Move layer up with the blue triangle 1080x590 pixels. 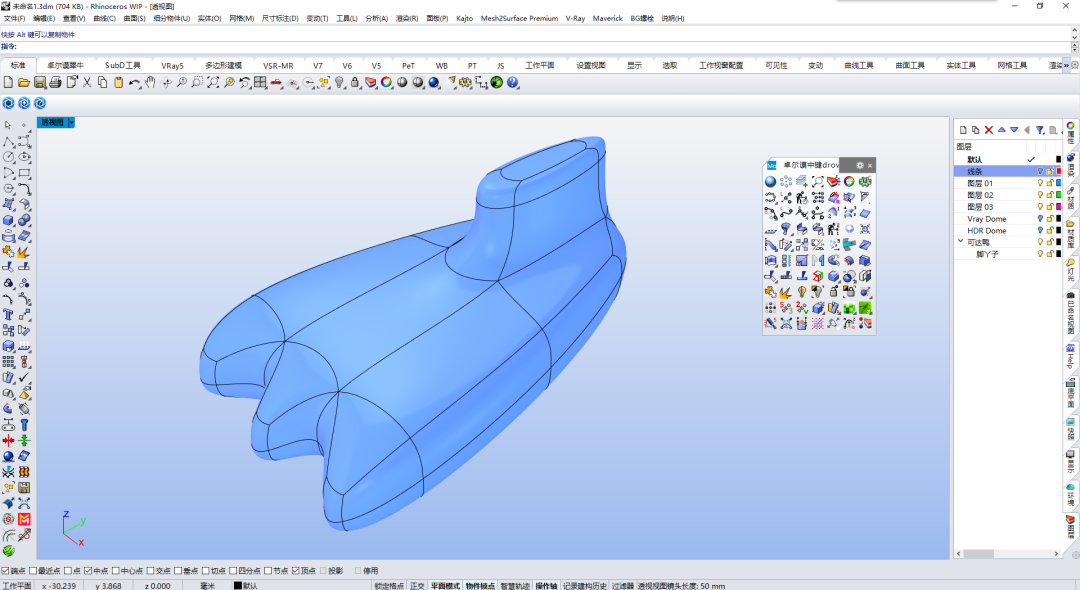coord(1001,129)
